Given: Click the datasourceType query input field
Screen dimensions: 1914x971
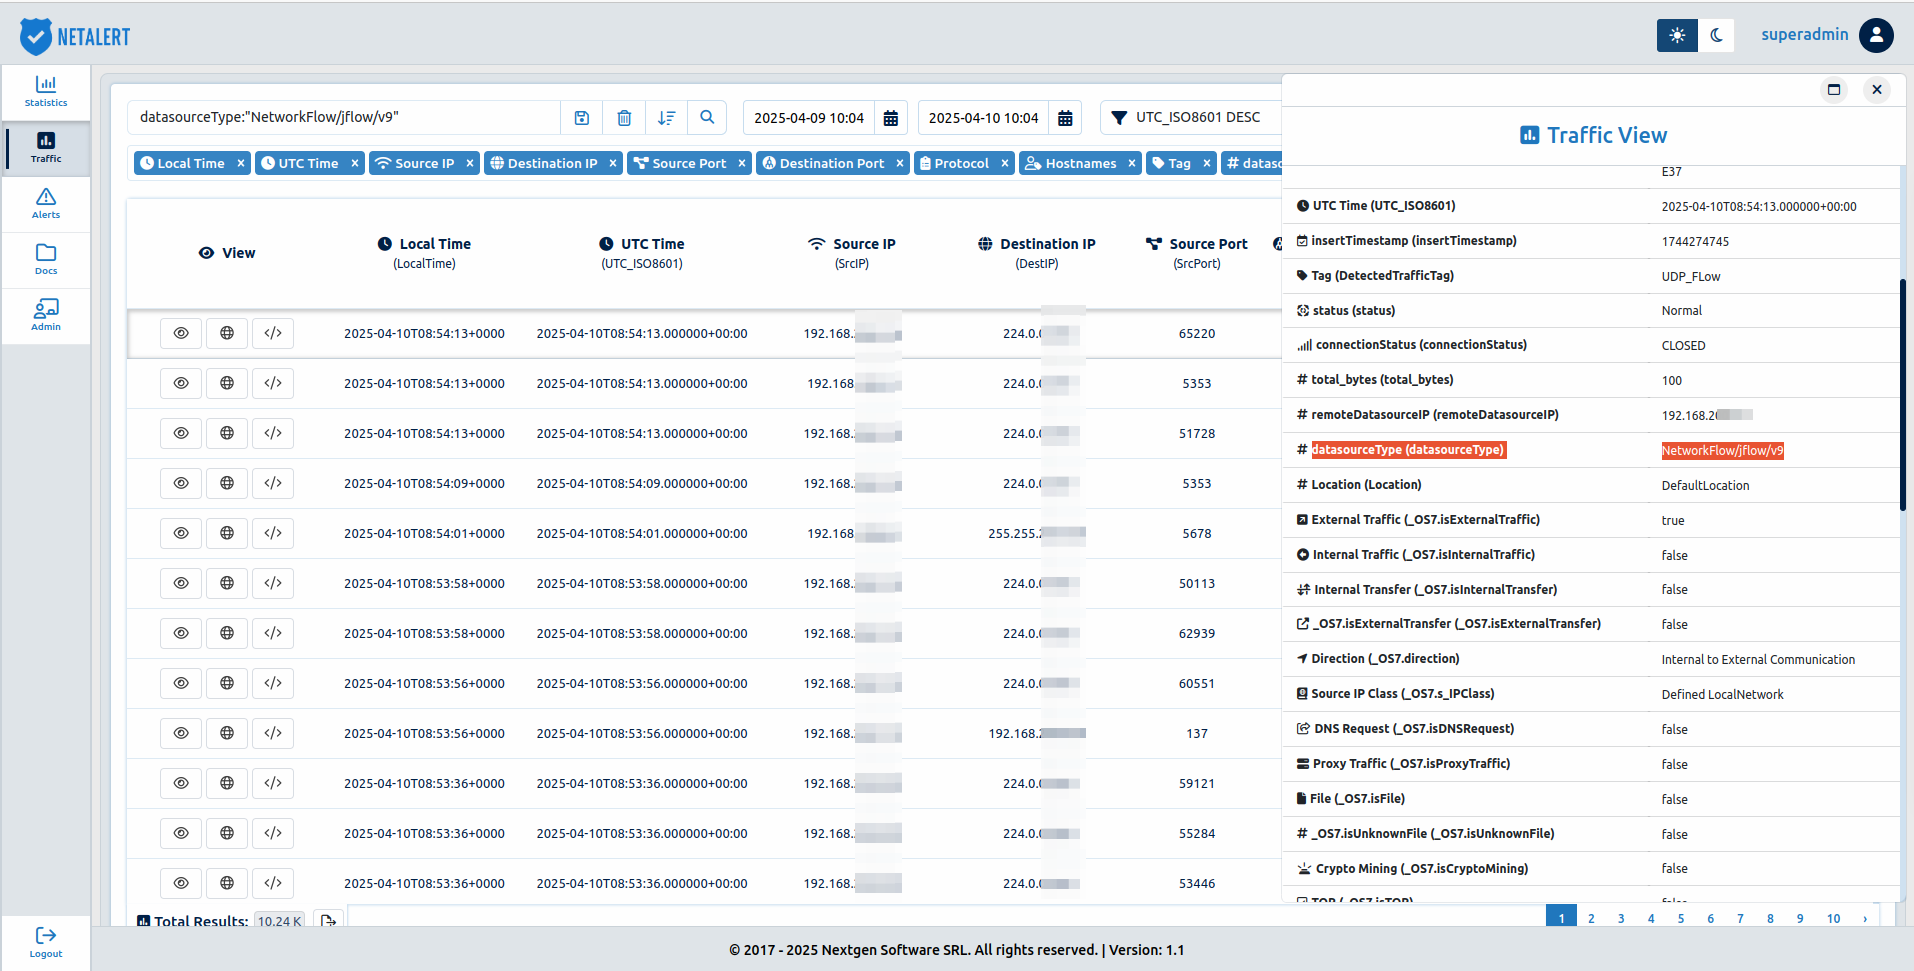Looking at the screenshot, I should 344,118.
